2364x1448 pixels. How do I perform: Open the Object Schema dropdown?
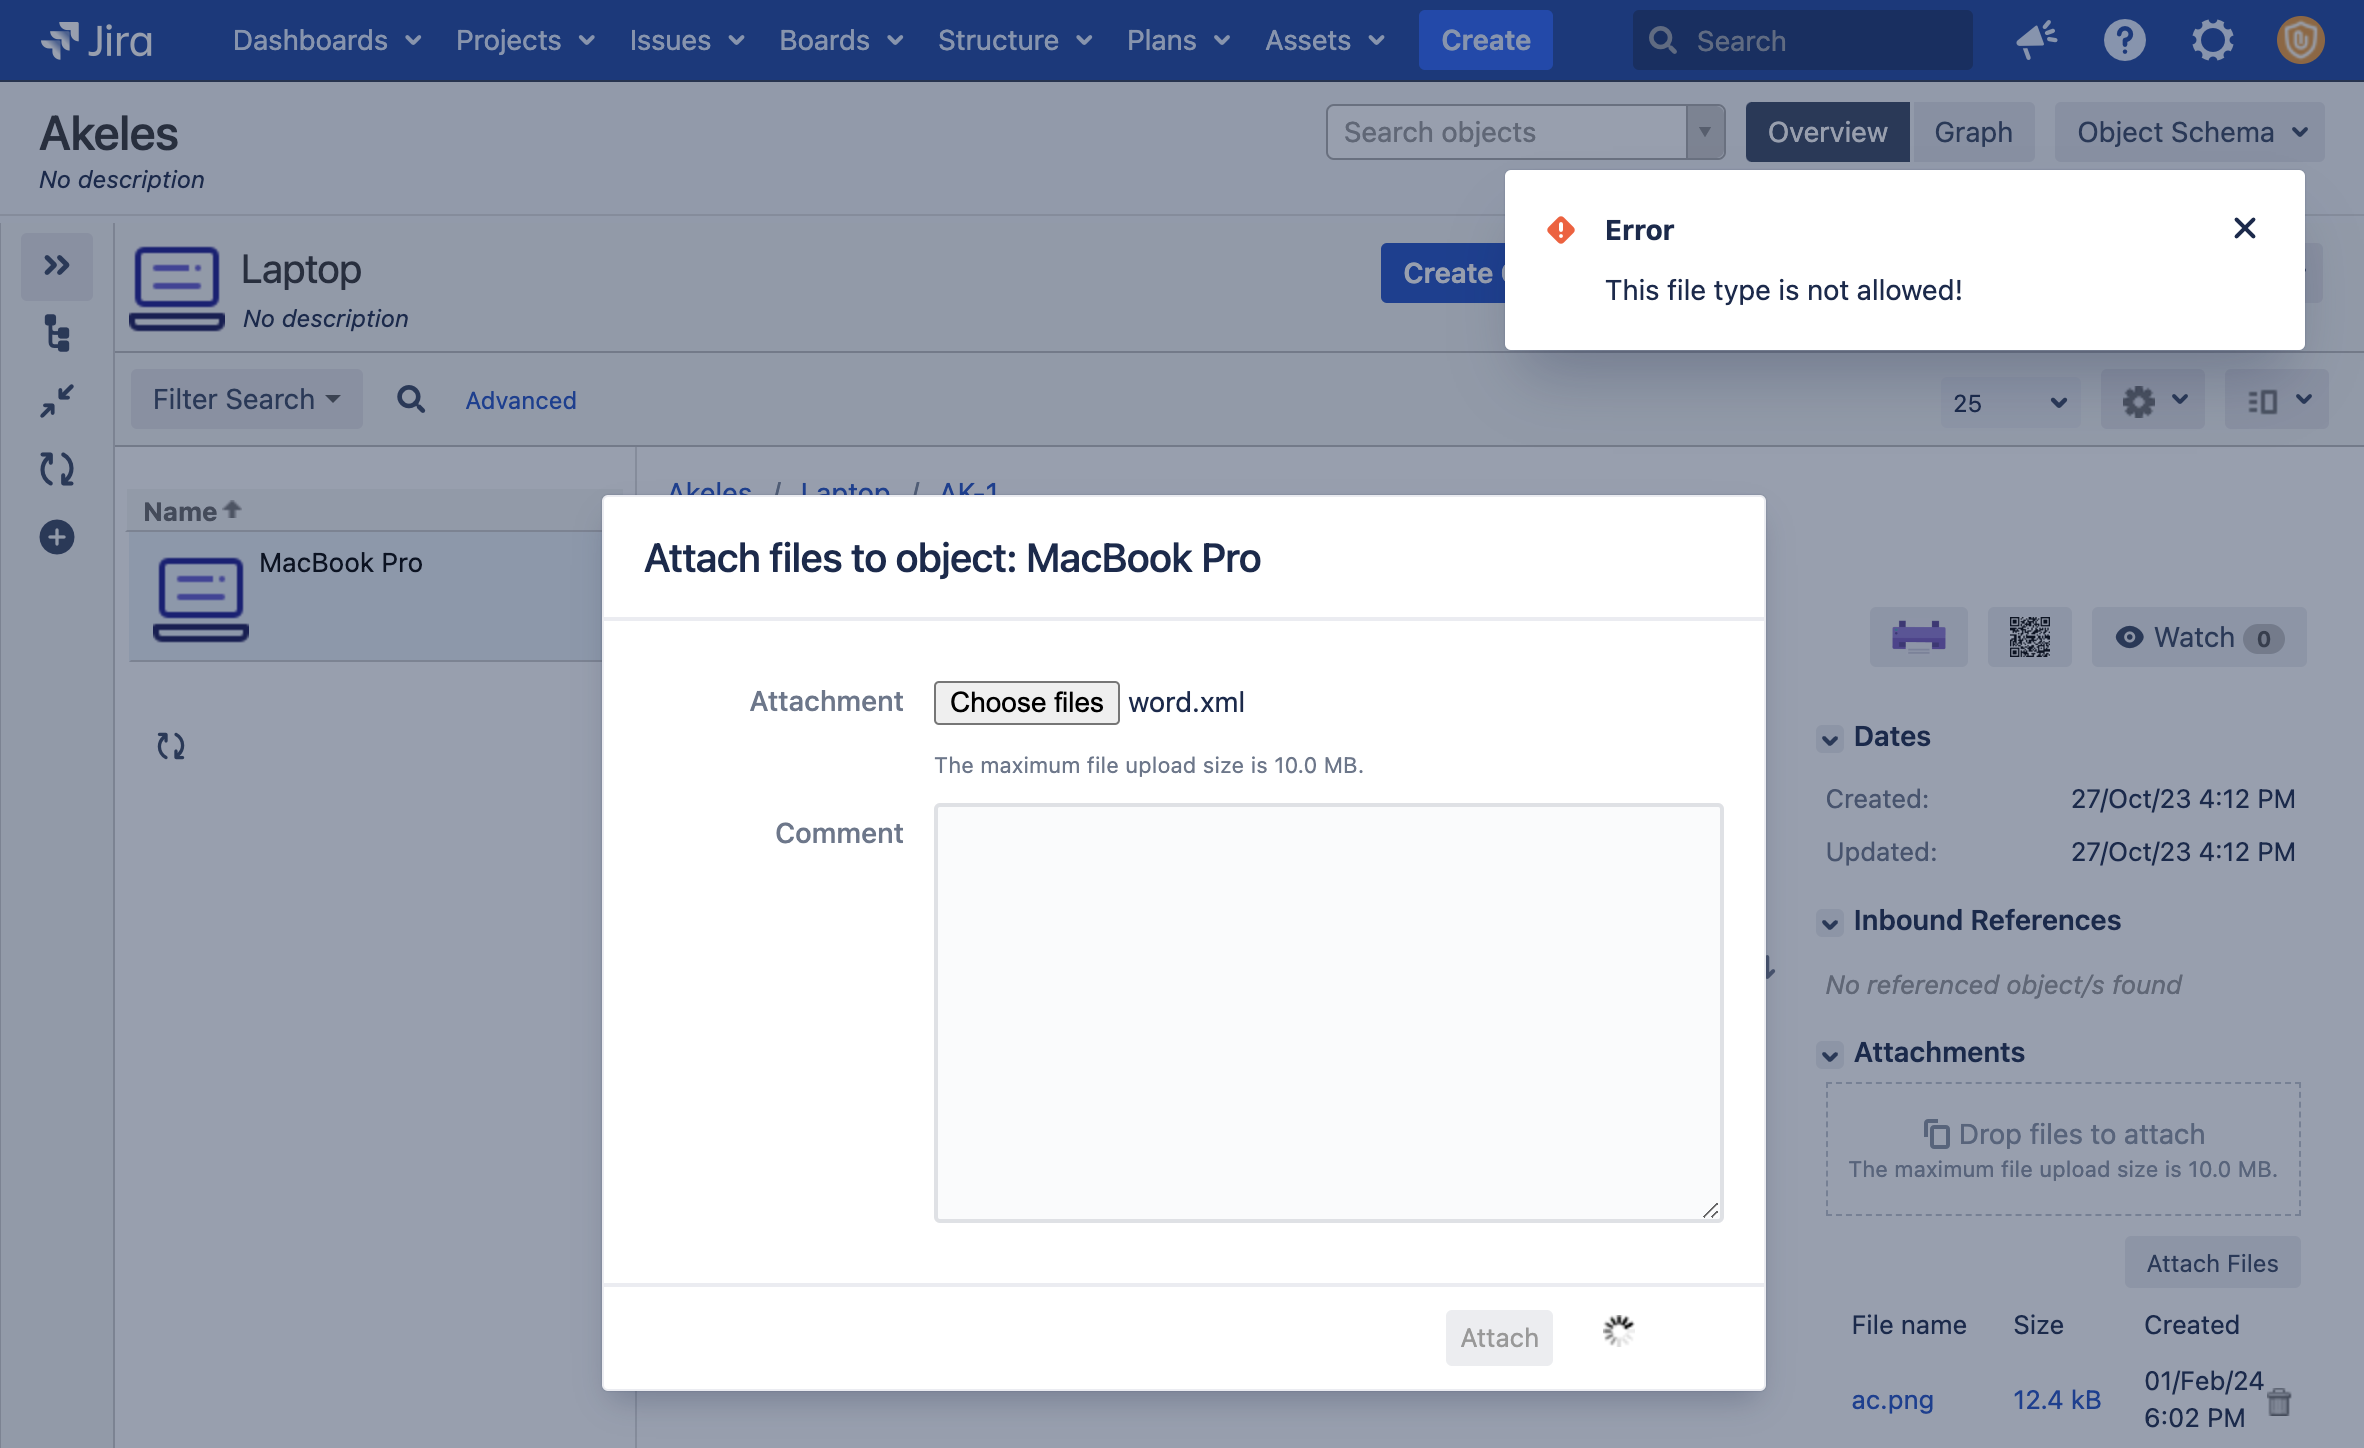click(x=2189, y=131)
